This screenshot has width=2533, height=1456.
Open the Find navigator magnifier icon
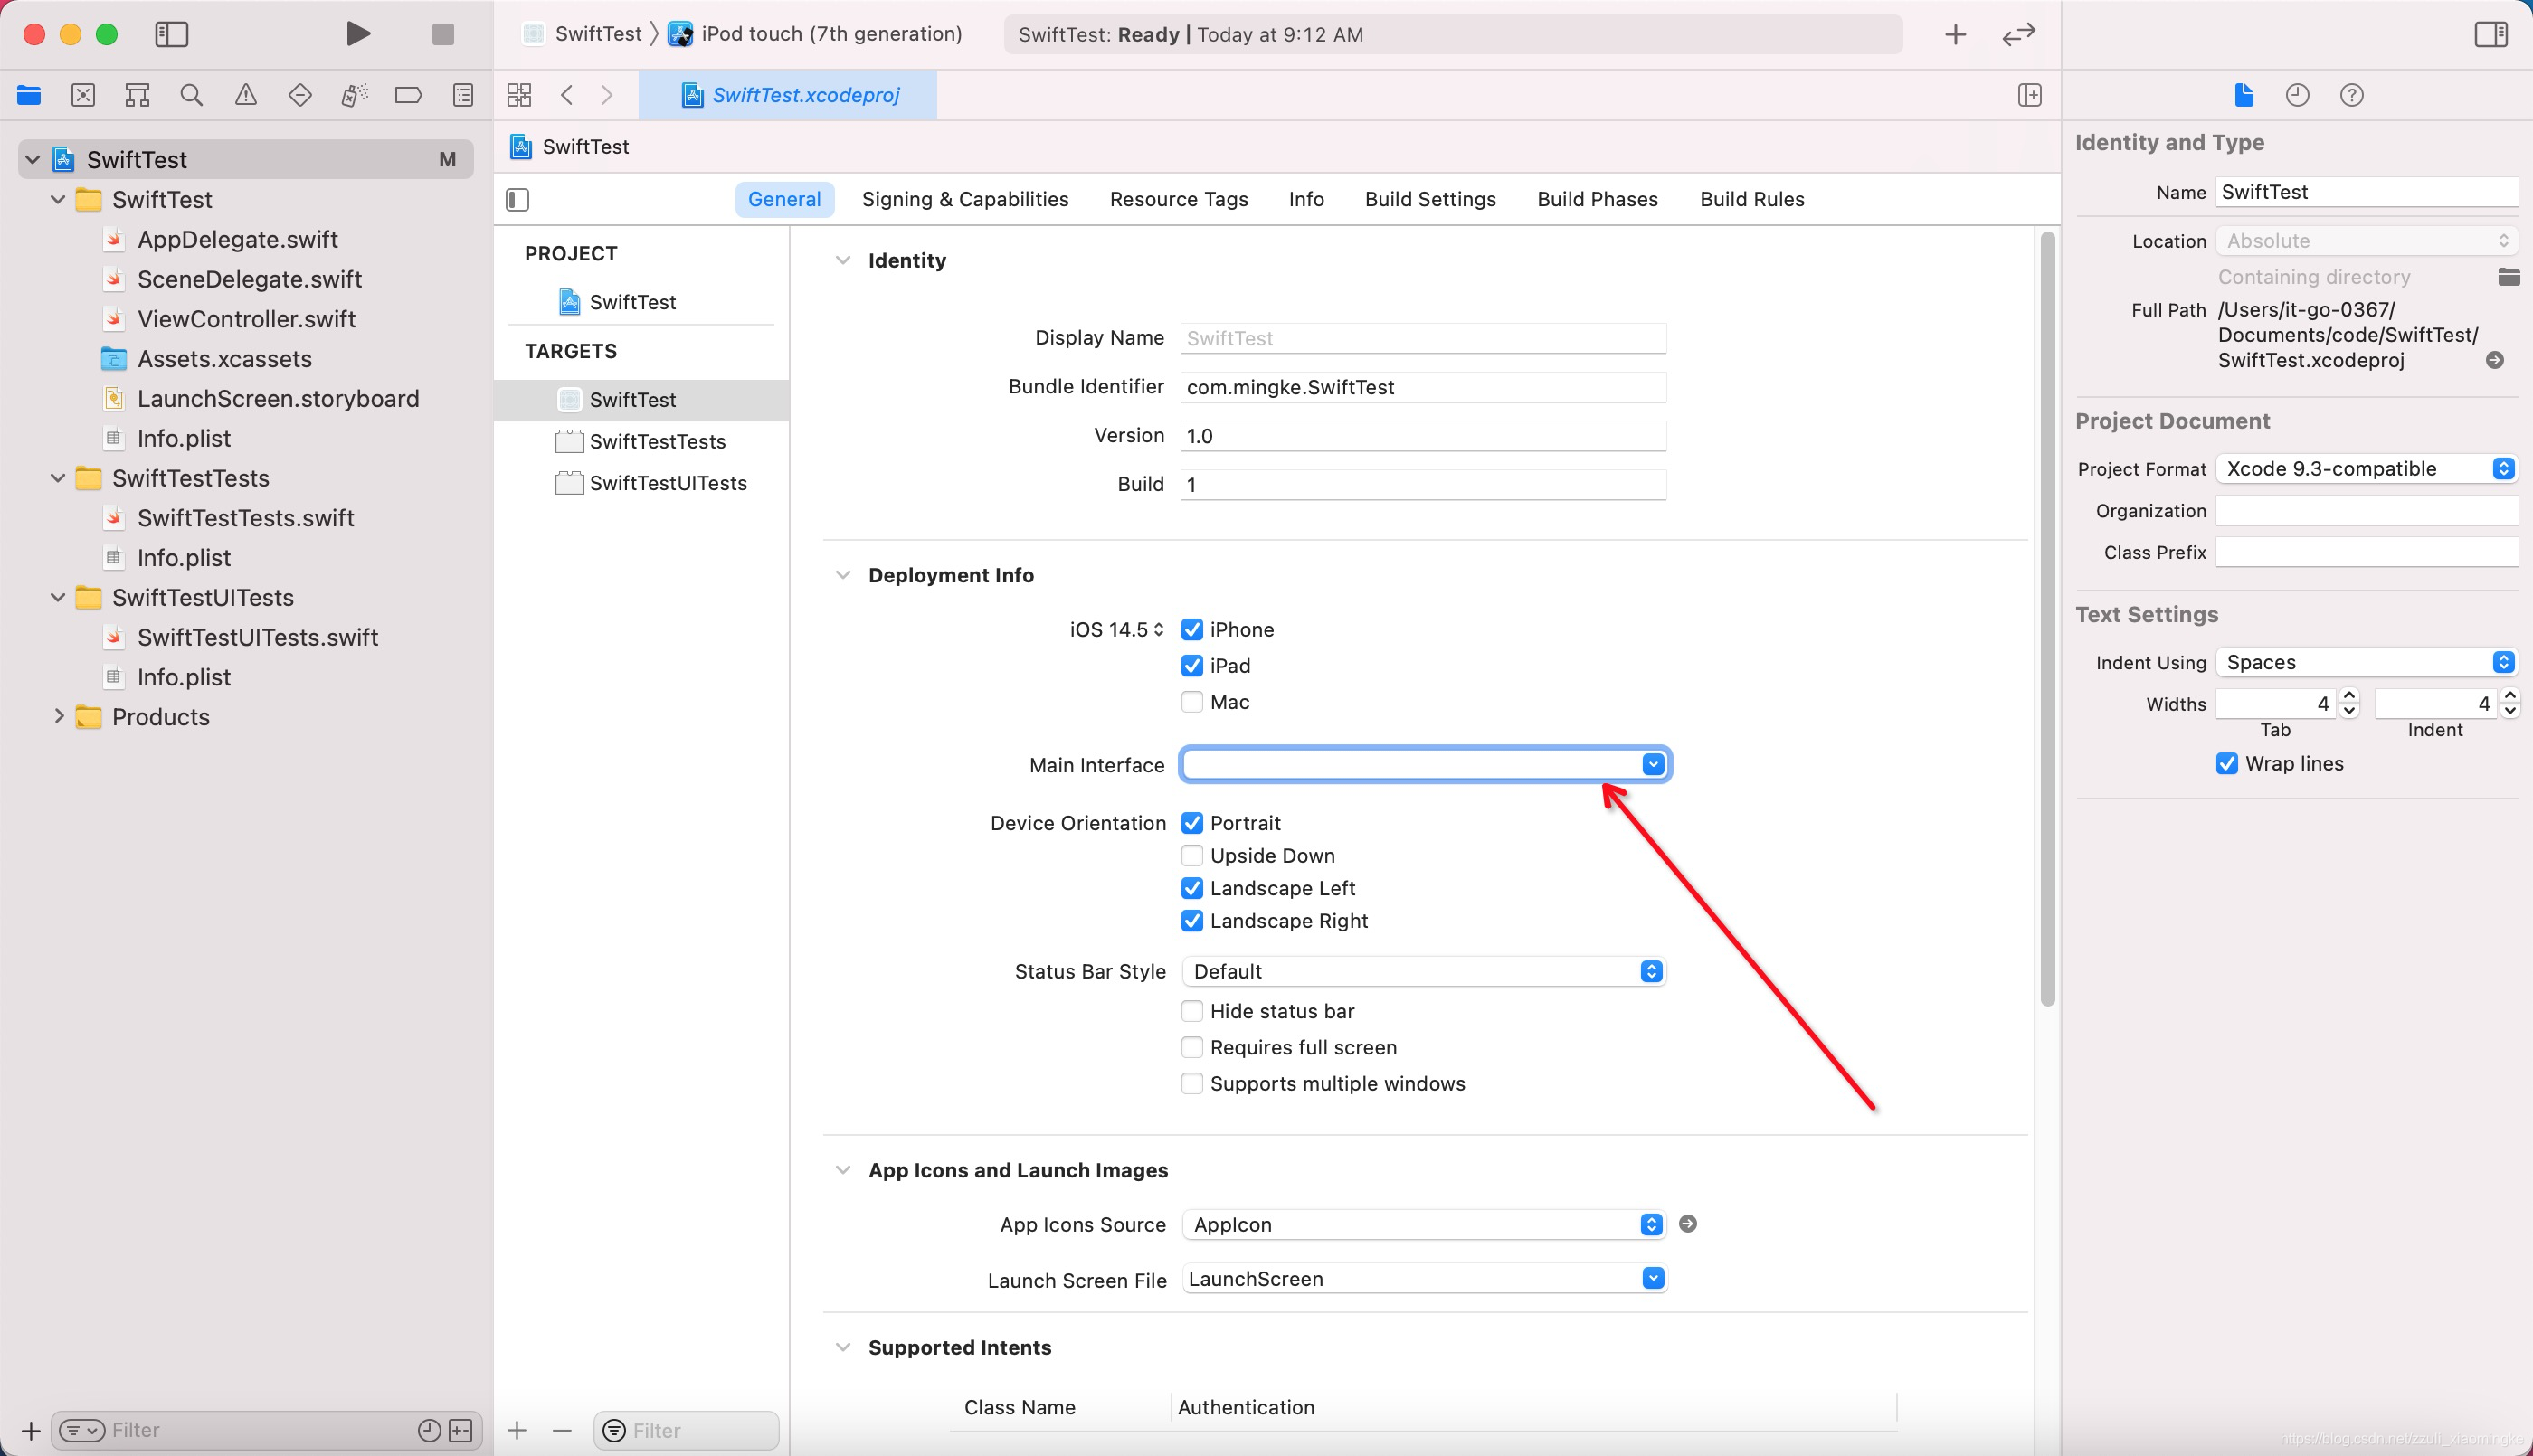click(x=191, y=95)
